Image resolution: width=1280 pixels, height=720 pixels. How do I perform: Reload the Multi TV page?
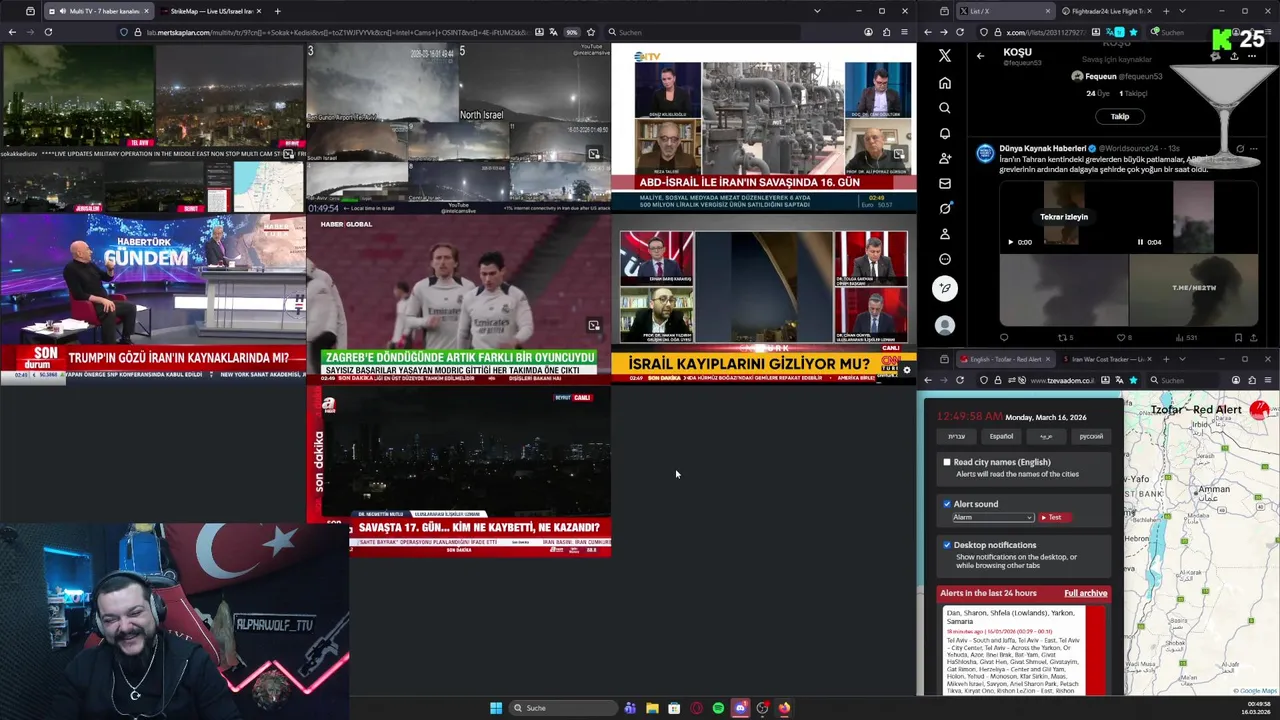[48, 32]
